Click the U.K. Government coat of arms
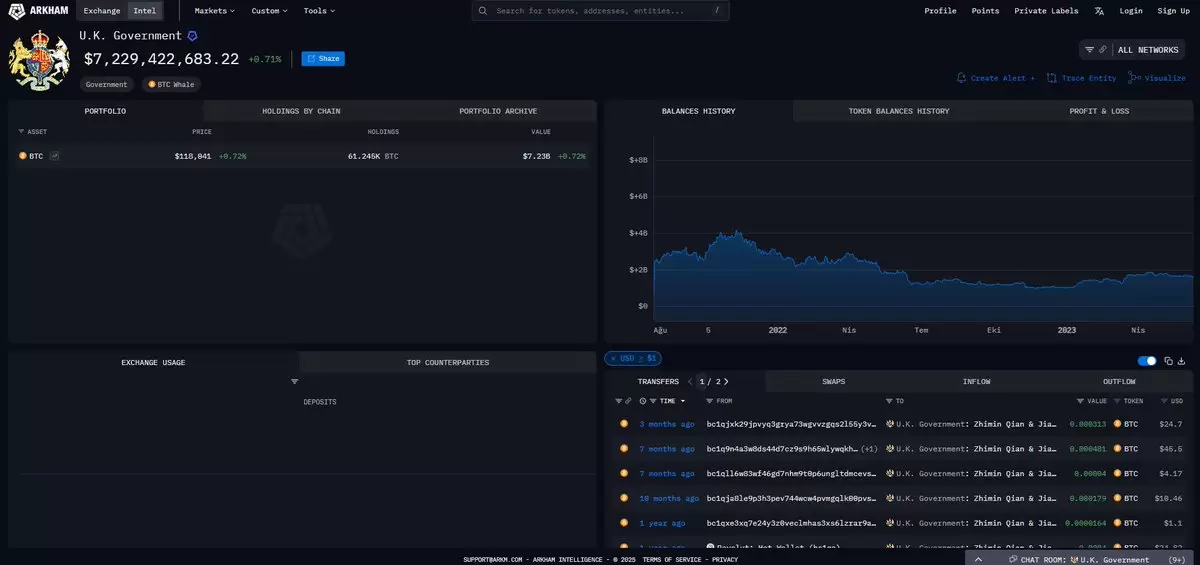This screenshot has height=565, width=1200. pos(40,60)
